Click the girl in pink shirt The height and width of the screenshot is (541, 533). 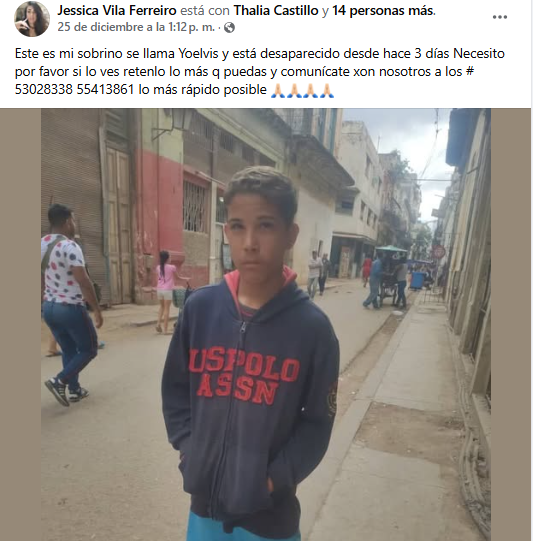coord(165,292)
